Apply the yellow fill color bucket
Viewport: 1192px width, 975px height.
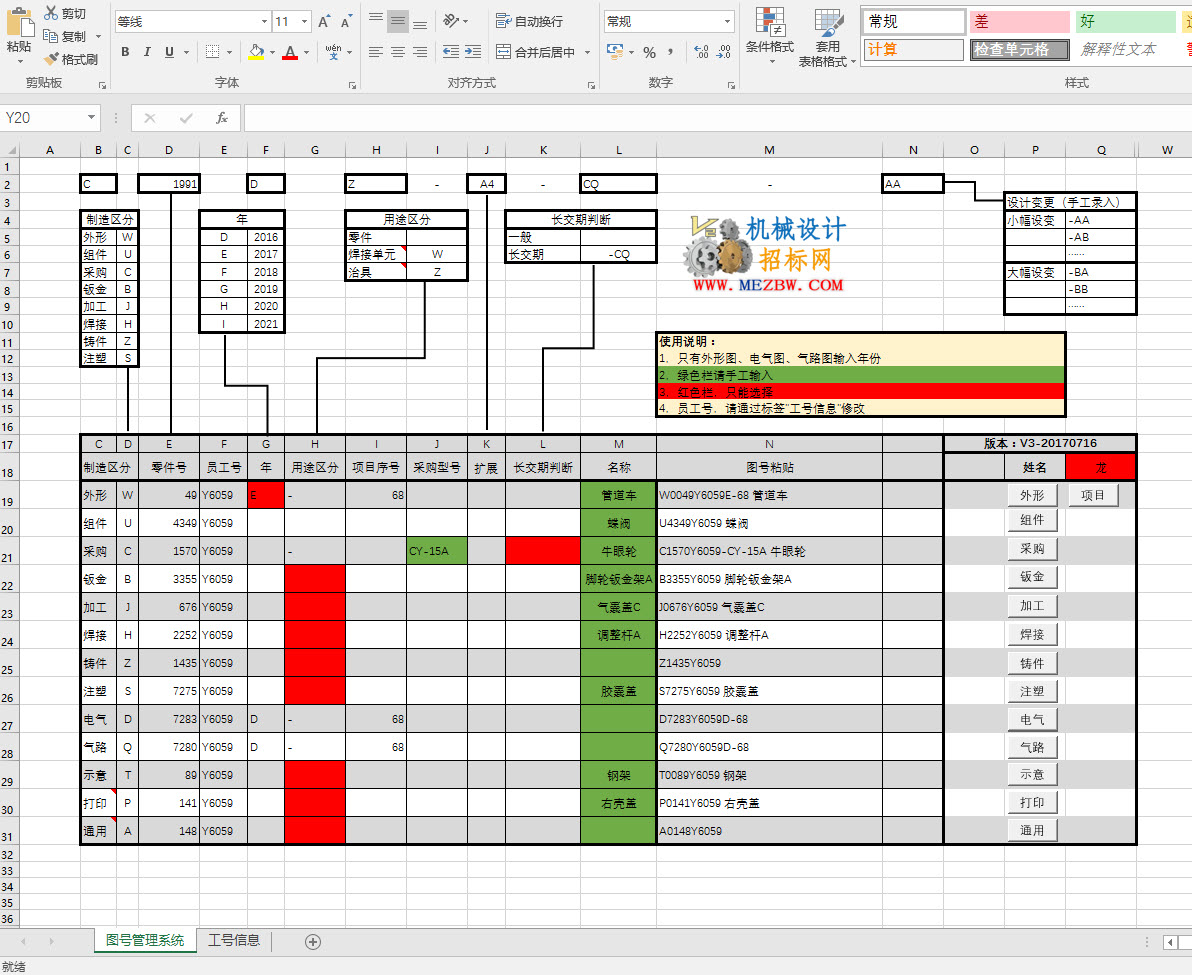pyautogui.click(x=256, y=52)
